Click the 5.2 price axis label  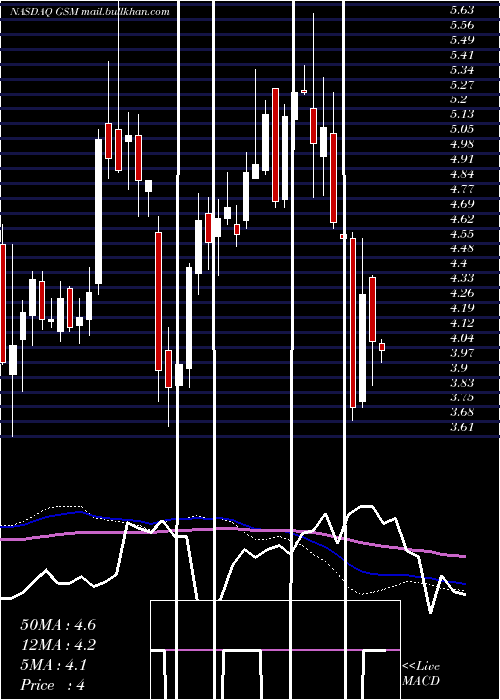tap(458, 99)
